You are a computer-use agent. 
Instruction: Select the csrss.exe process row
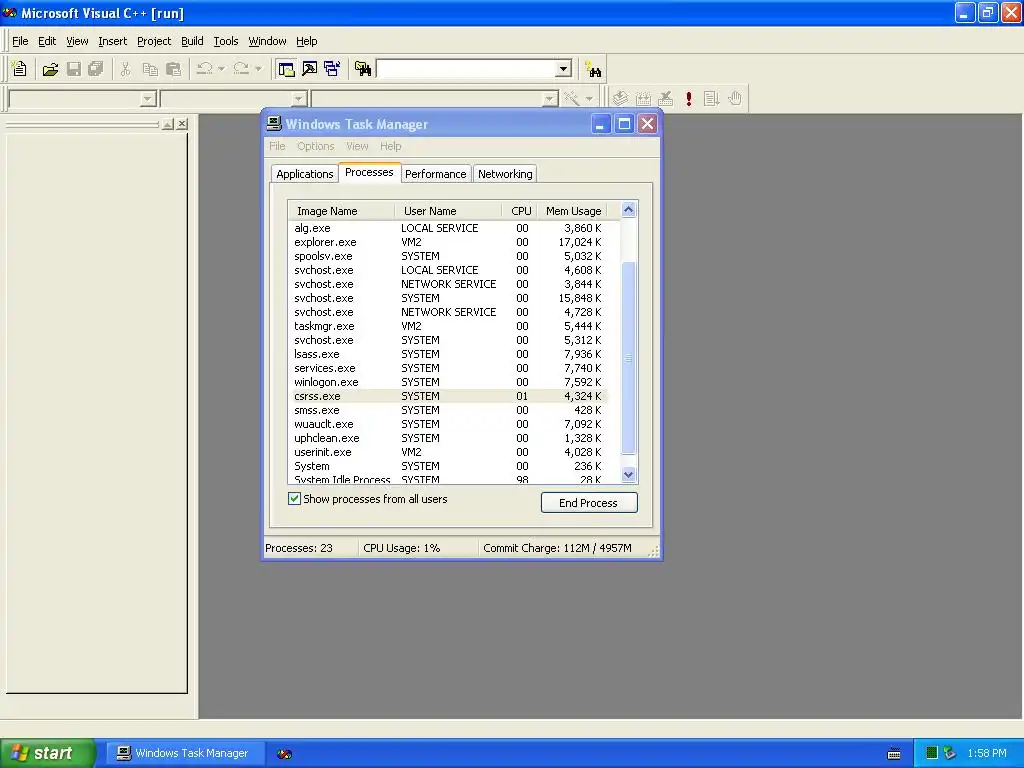coord(449,396)
